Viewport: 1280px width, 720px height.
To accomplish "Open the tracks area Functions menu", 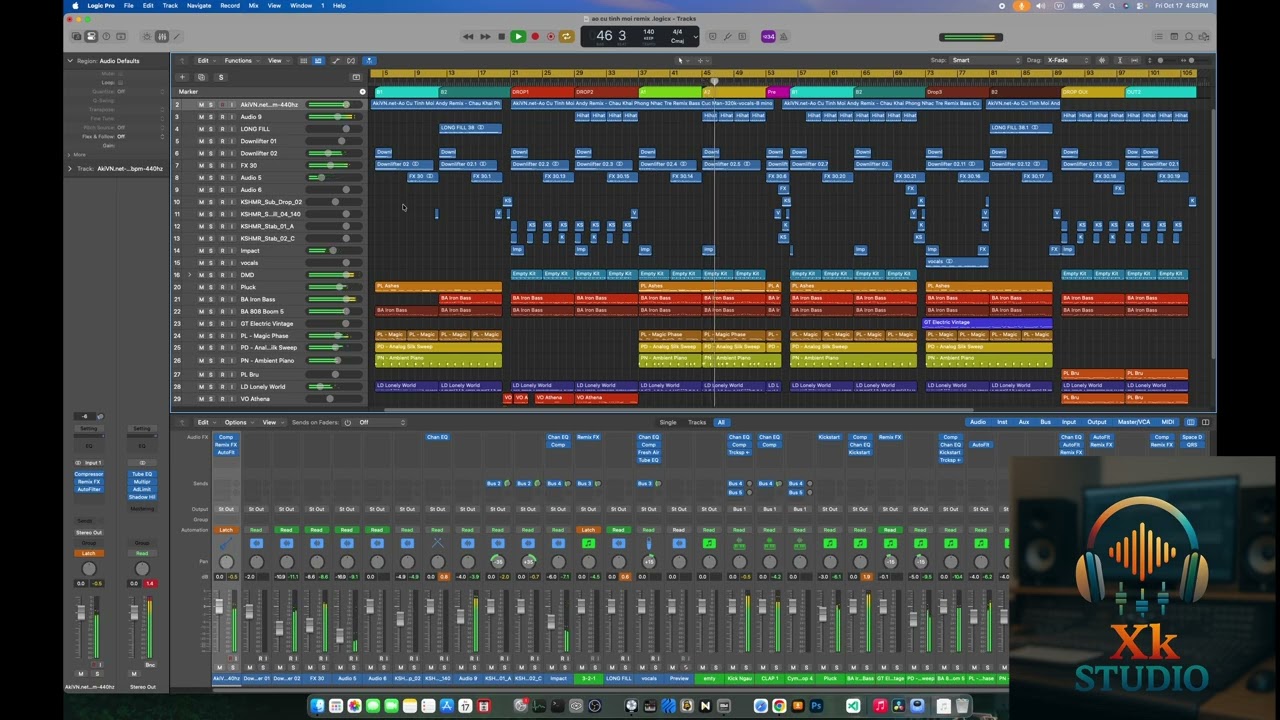I will click(x=240, y=61).
